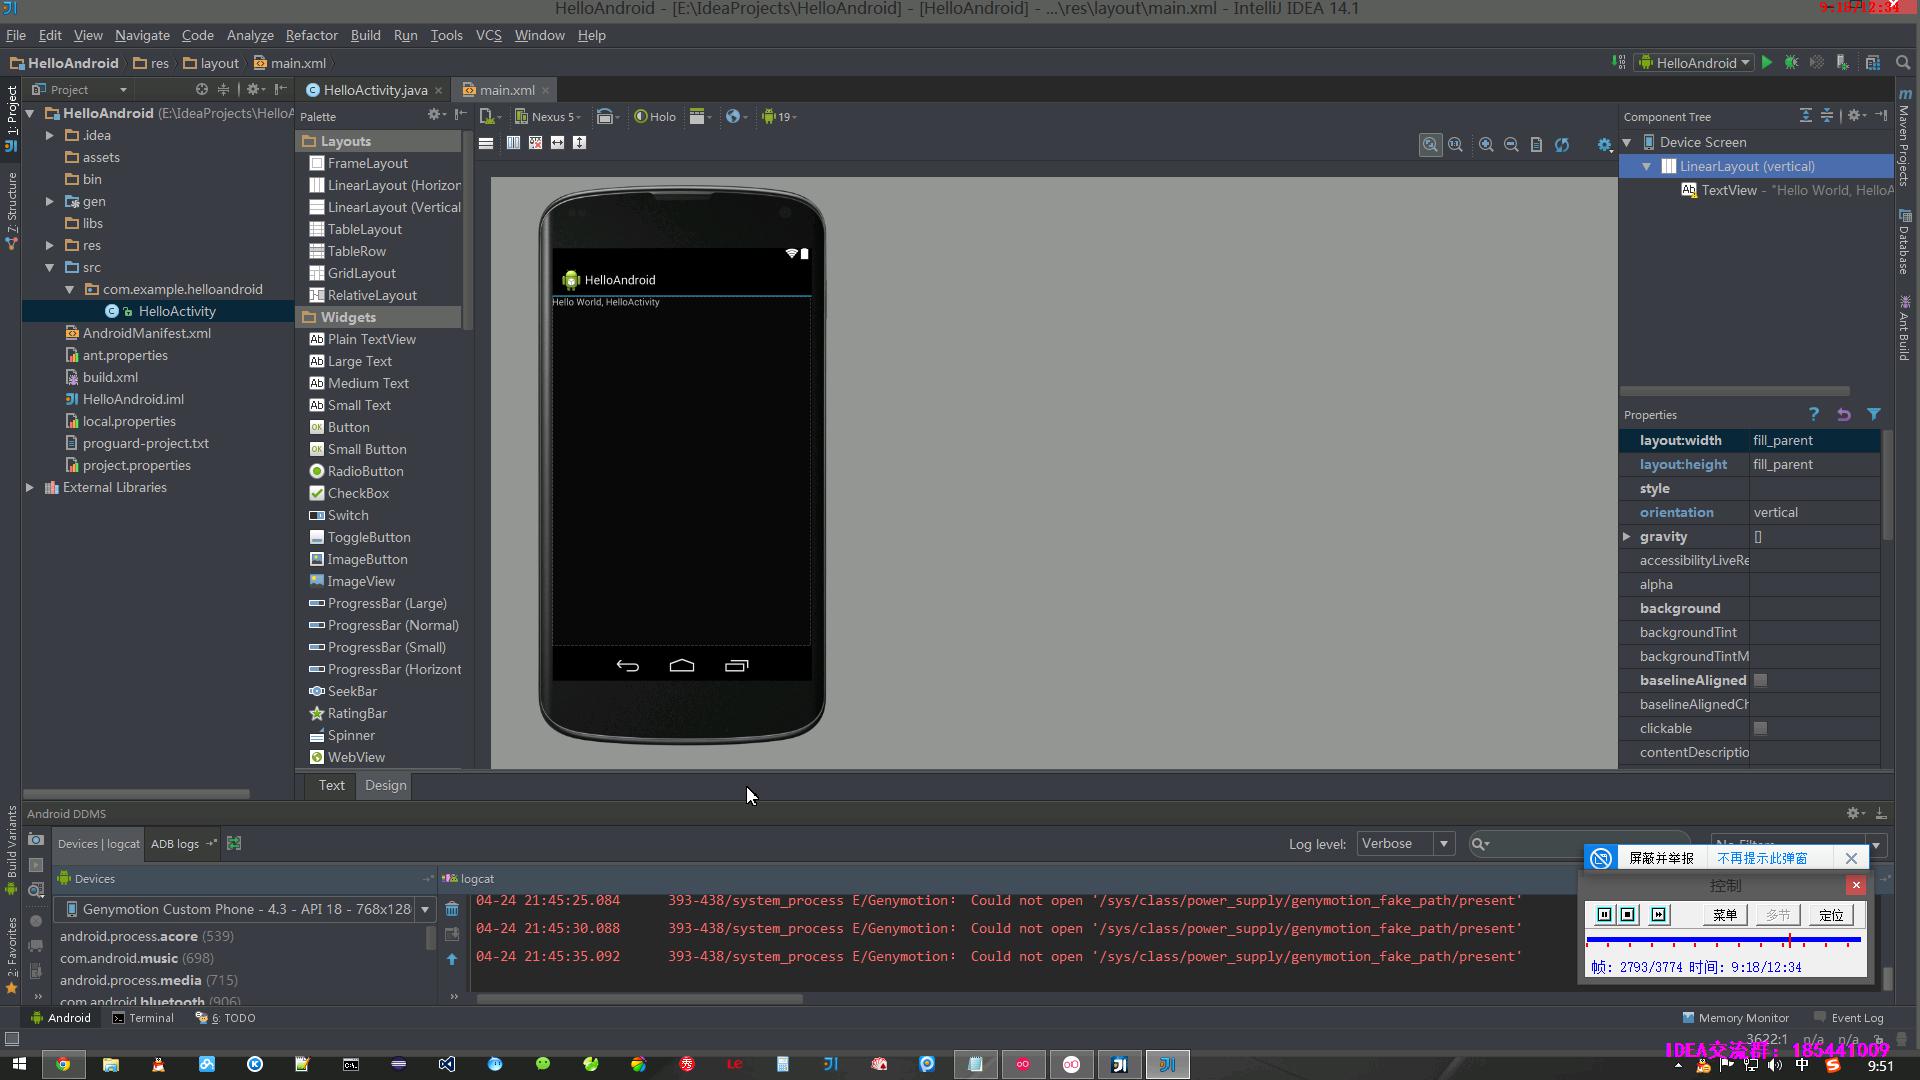Screen dimensions: 1920x1080
Task: Refresh the layout designer preview
Action: [1561, 144]
